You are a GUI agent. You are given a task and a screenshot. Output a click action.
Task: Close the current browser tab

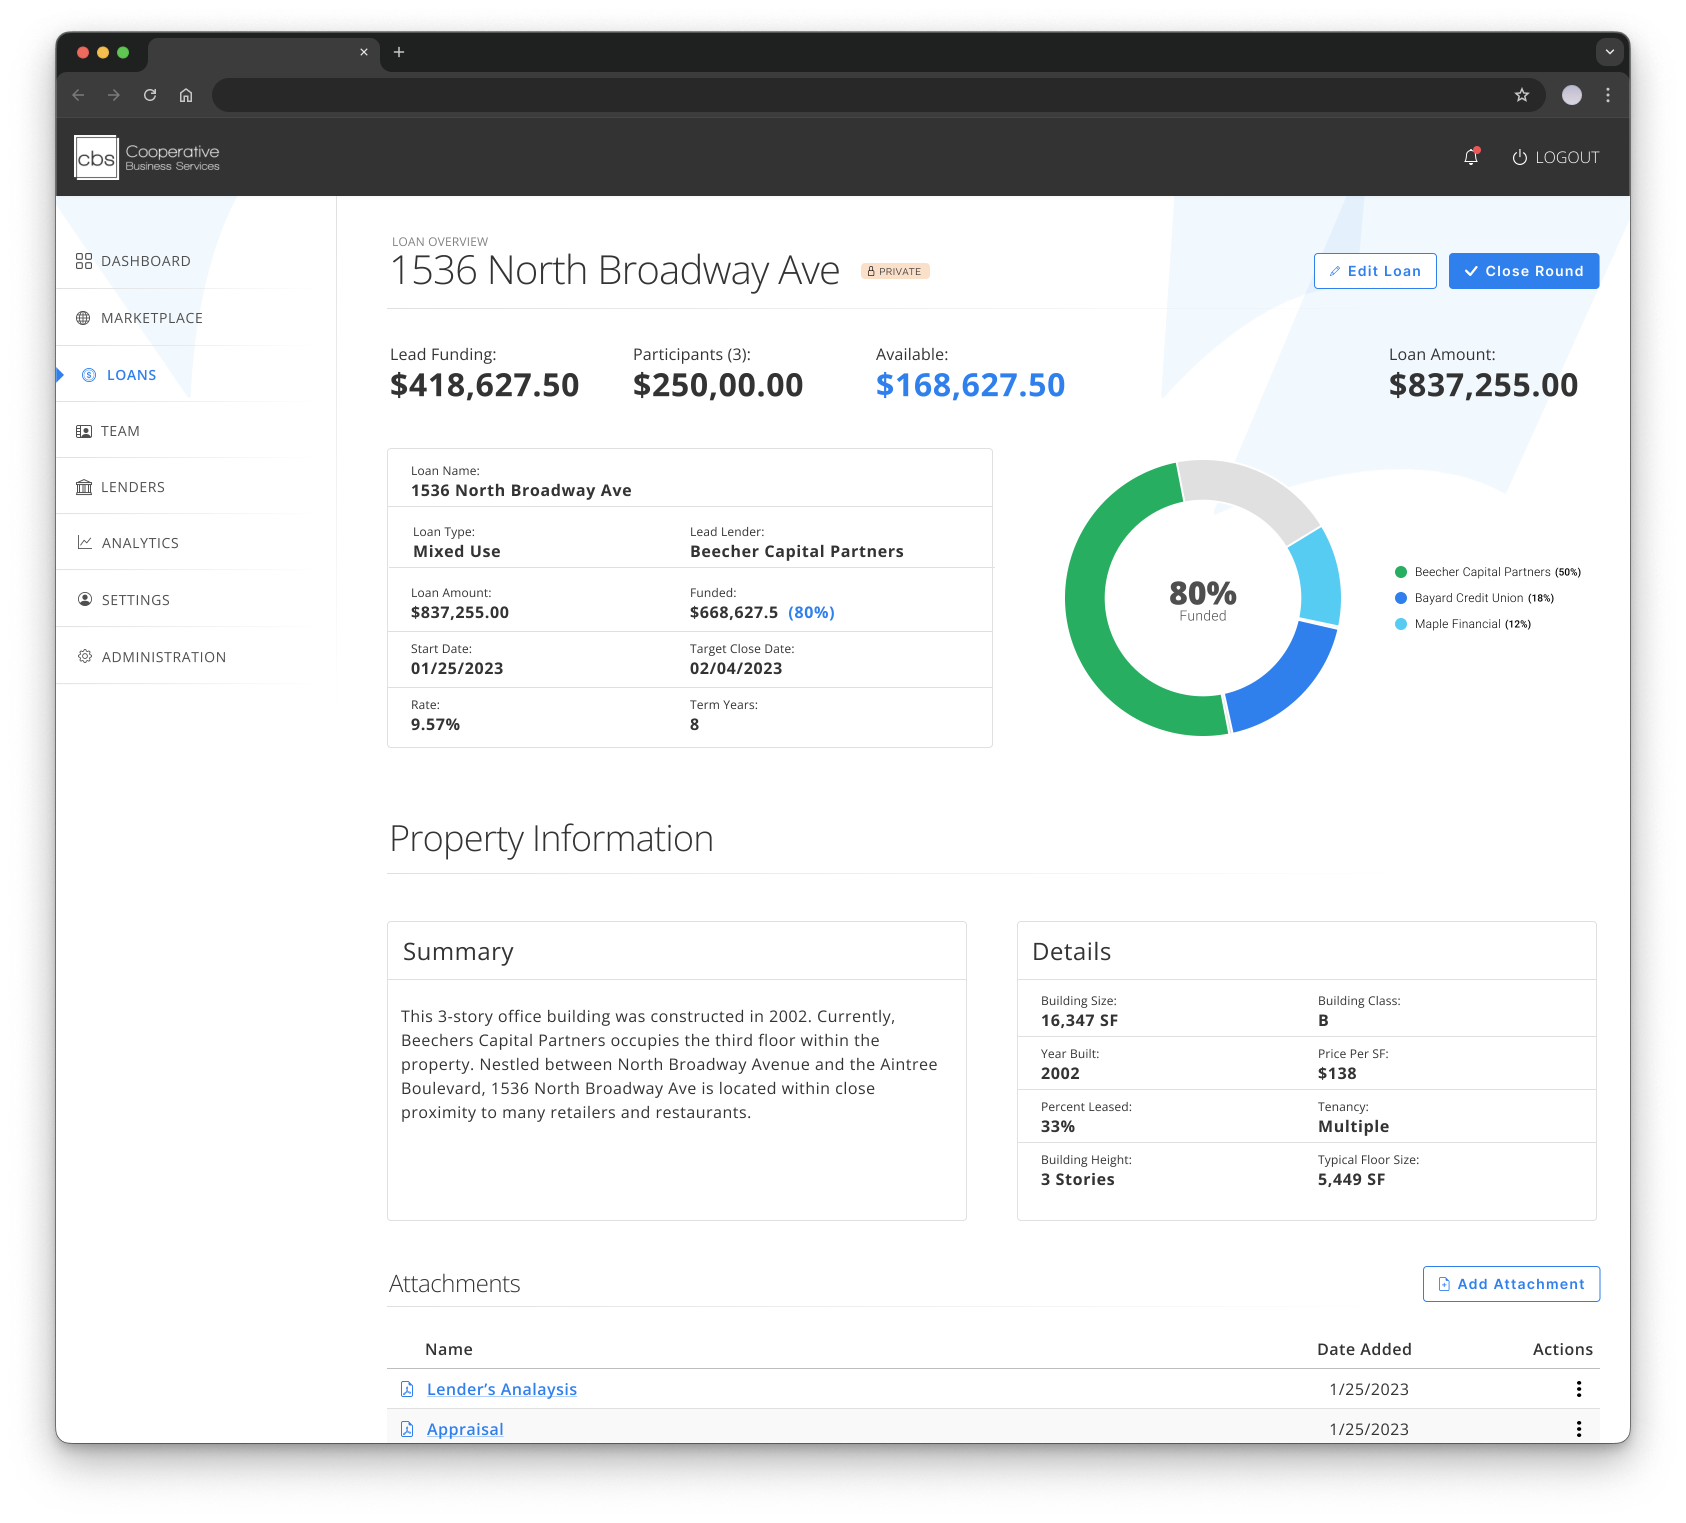pyautogui.click(x=364, y=52)
